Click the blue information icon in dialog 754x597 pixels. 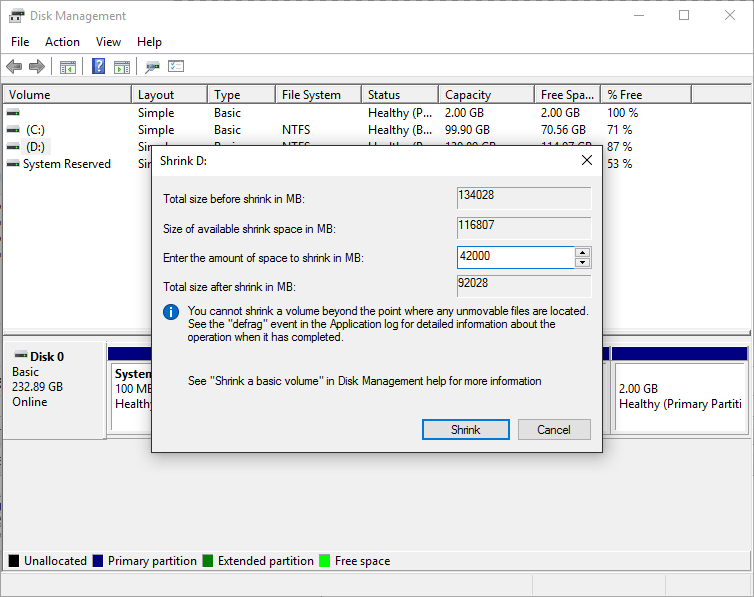click(171, 312)
